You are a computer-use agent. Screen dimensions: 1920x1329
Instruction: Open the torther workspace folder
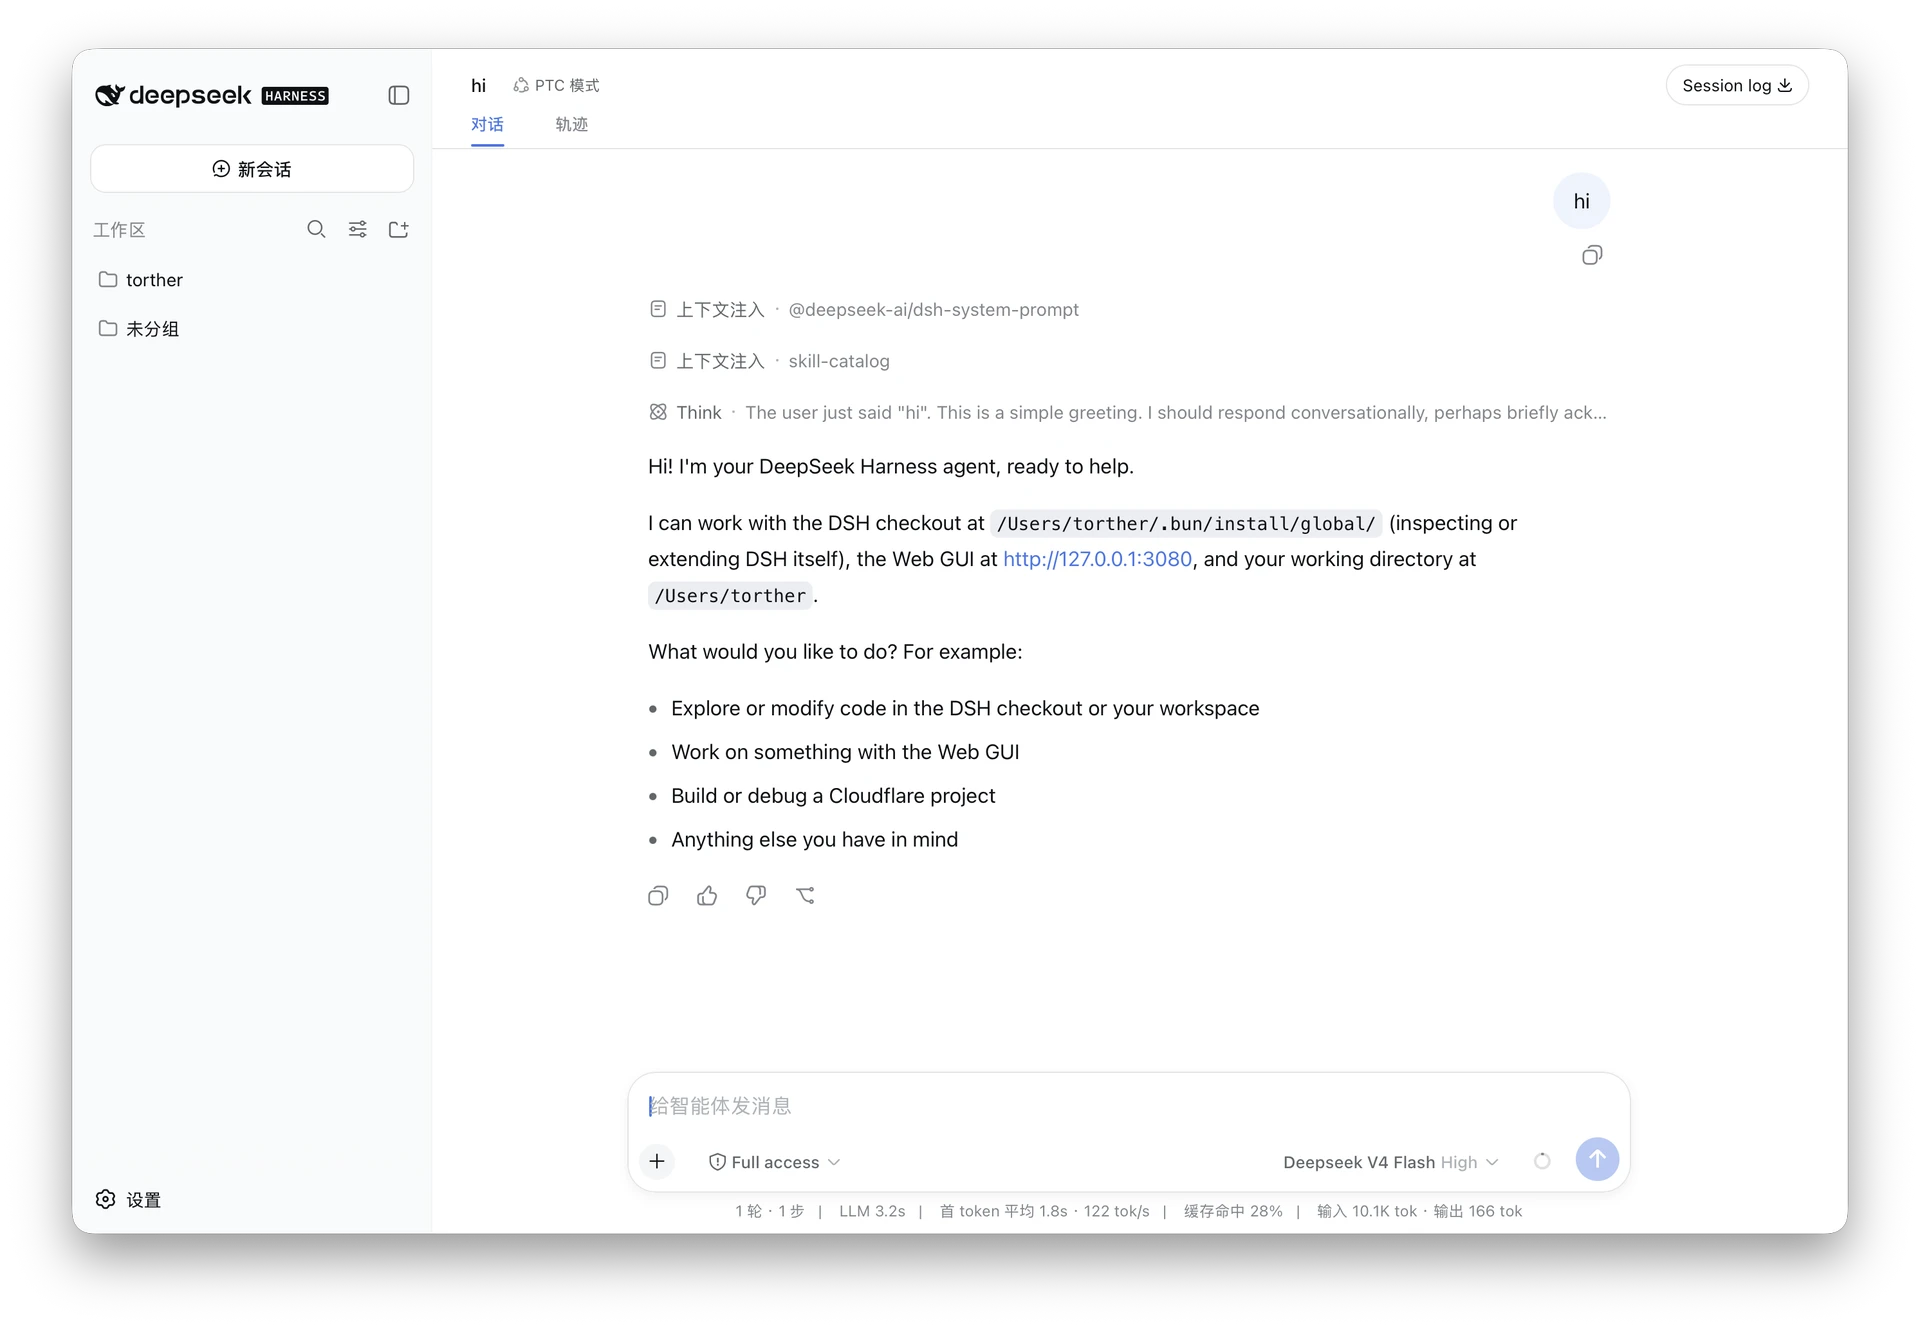[x=252, y=279]
